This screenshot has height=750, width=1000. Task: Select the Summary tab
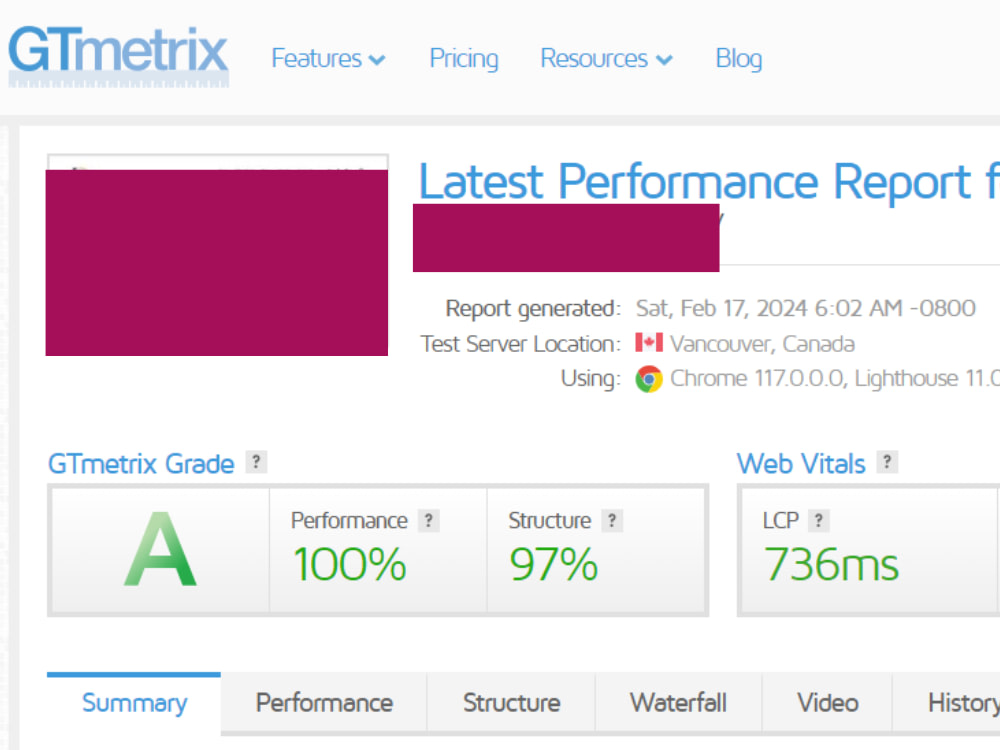point(134,703)
